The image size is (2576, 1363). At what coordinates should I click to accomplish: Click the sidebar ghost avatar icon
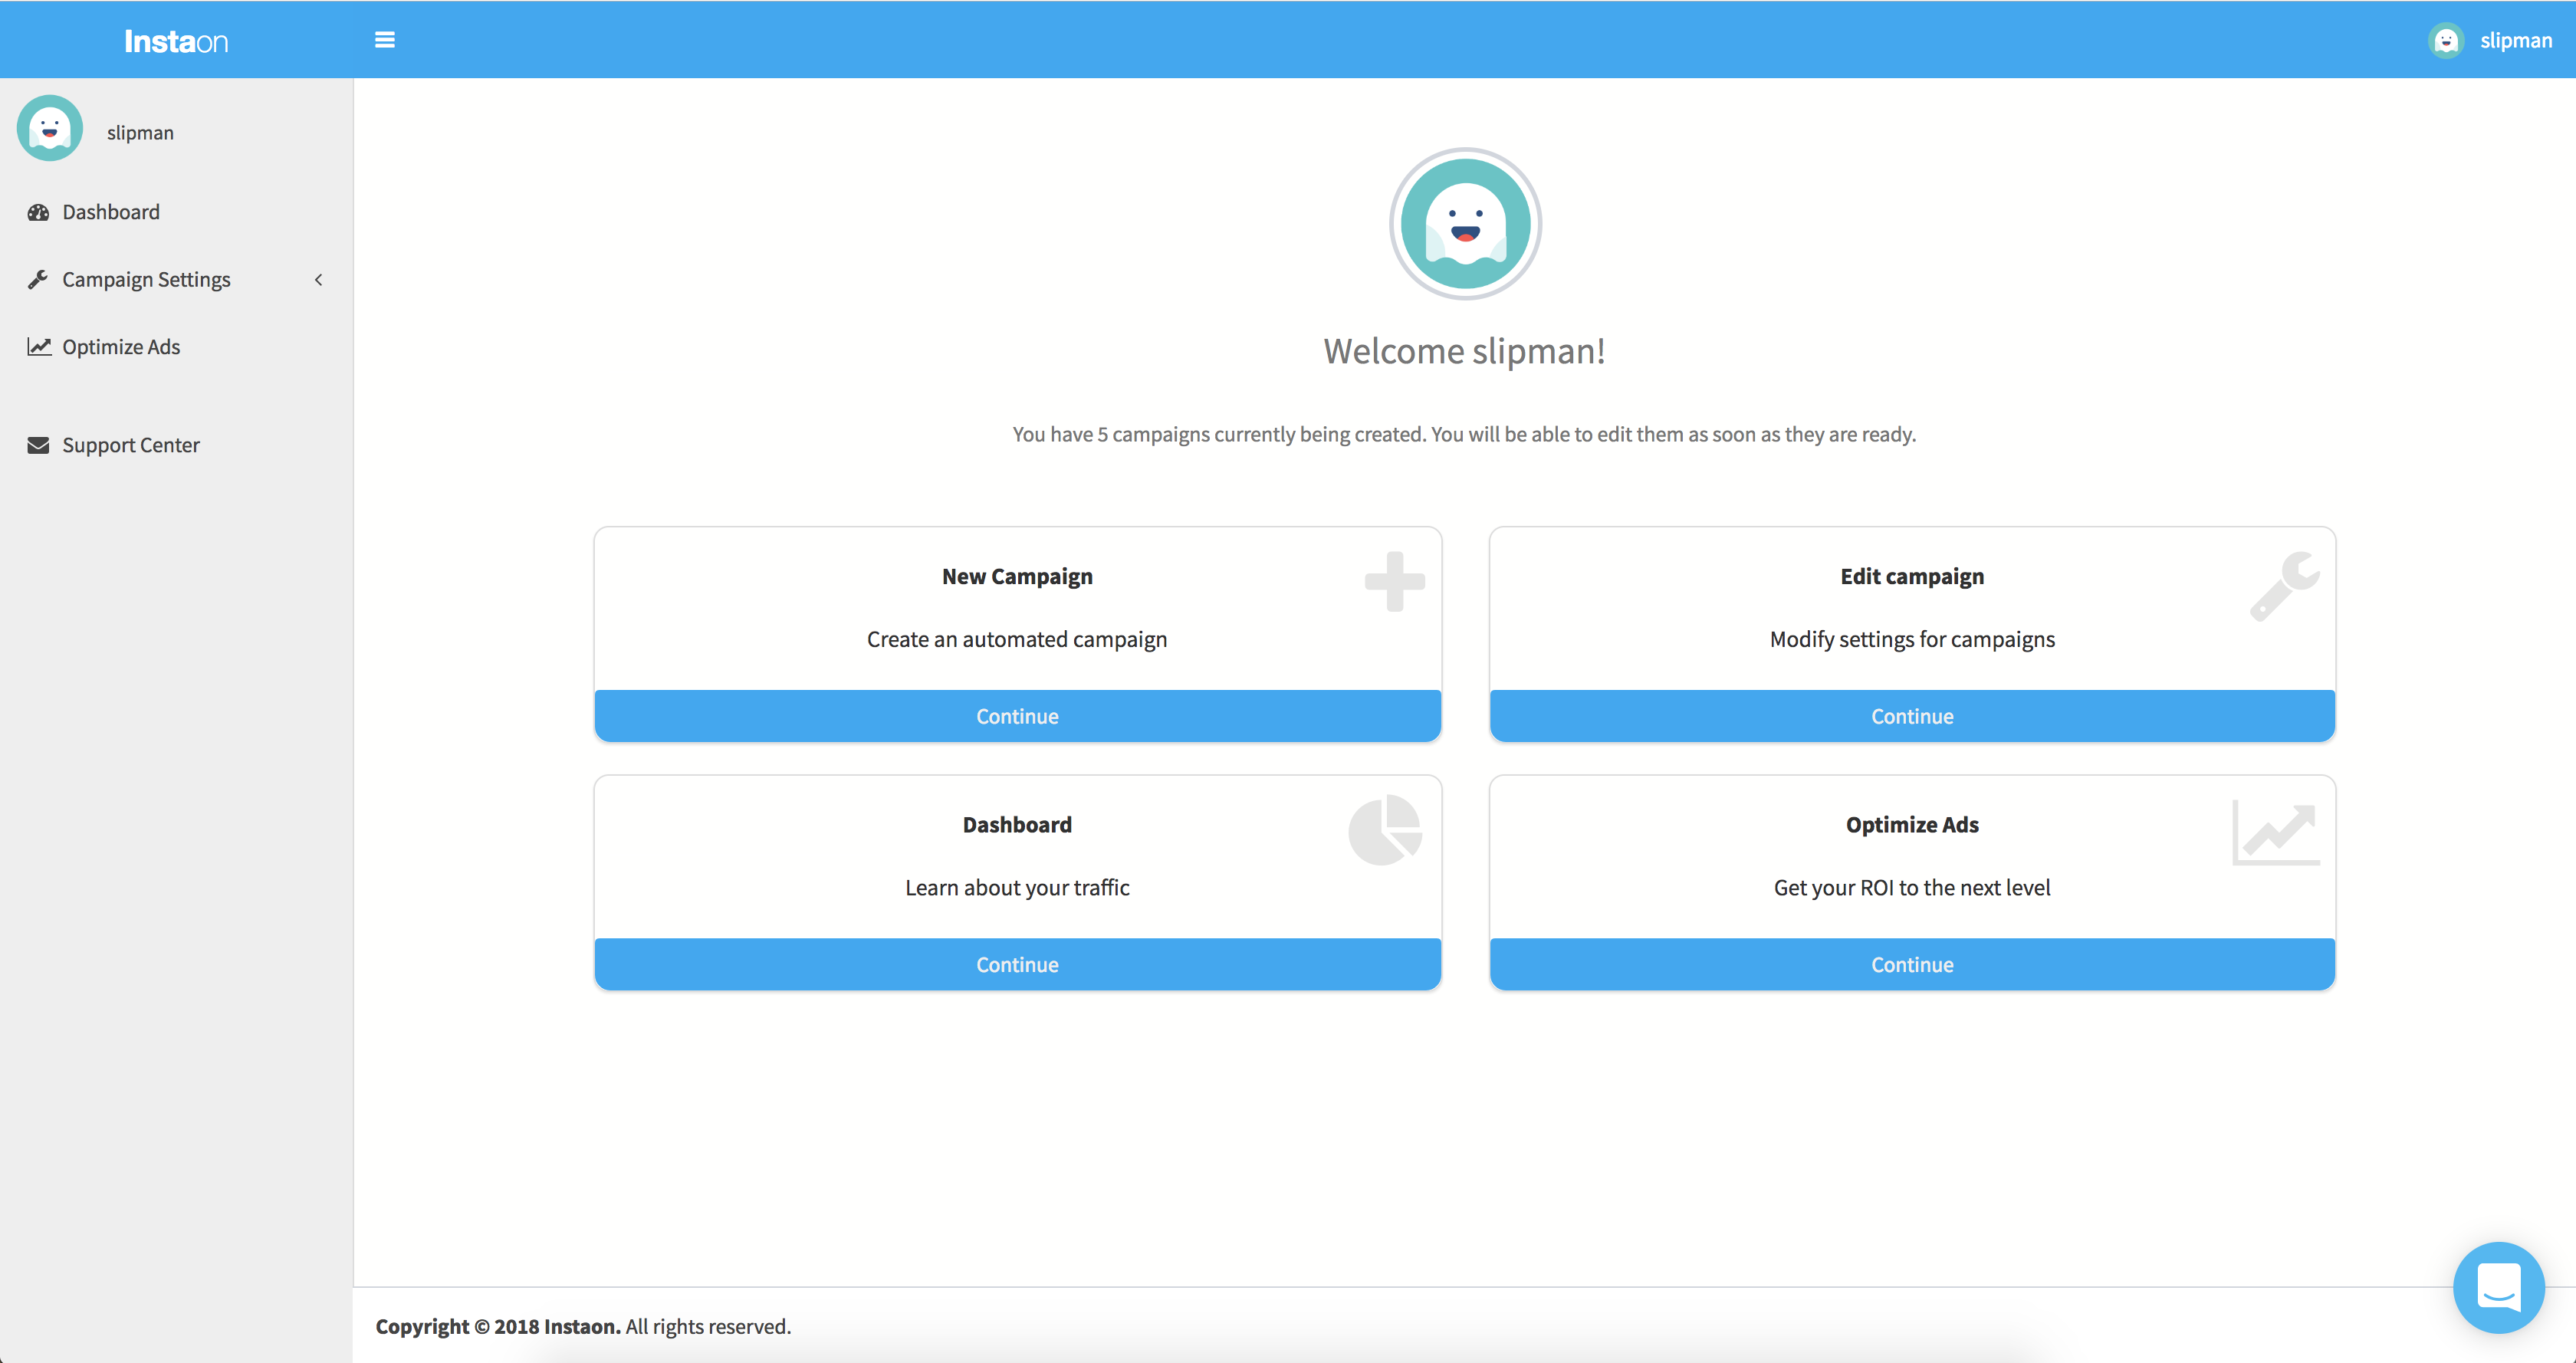pyautogui.click(x=50, y=129)
